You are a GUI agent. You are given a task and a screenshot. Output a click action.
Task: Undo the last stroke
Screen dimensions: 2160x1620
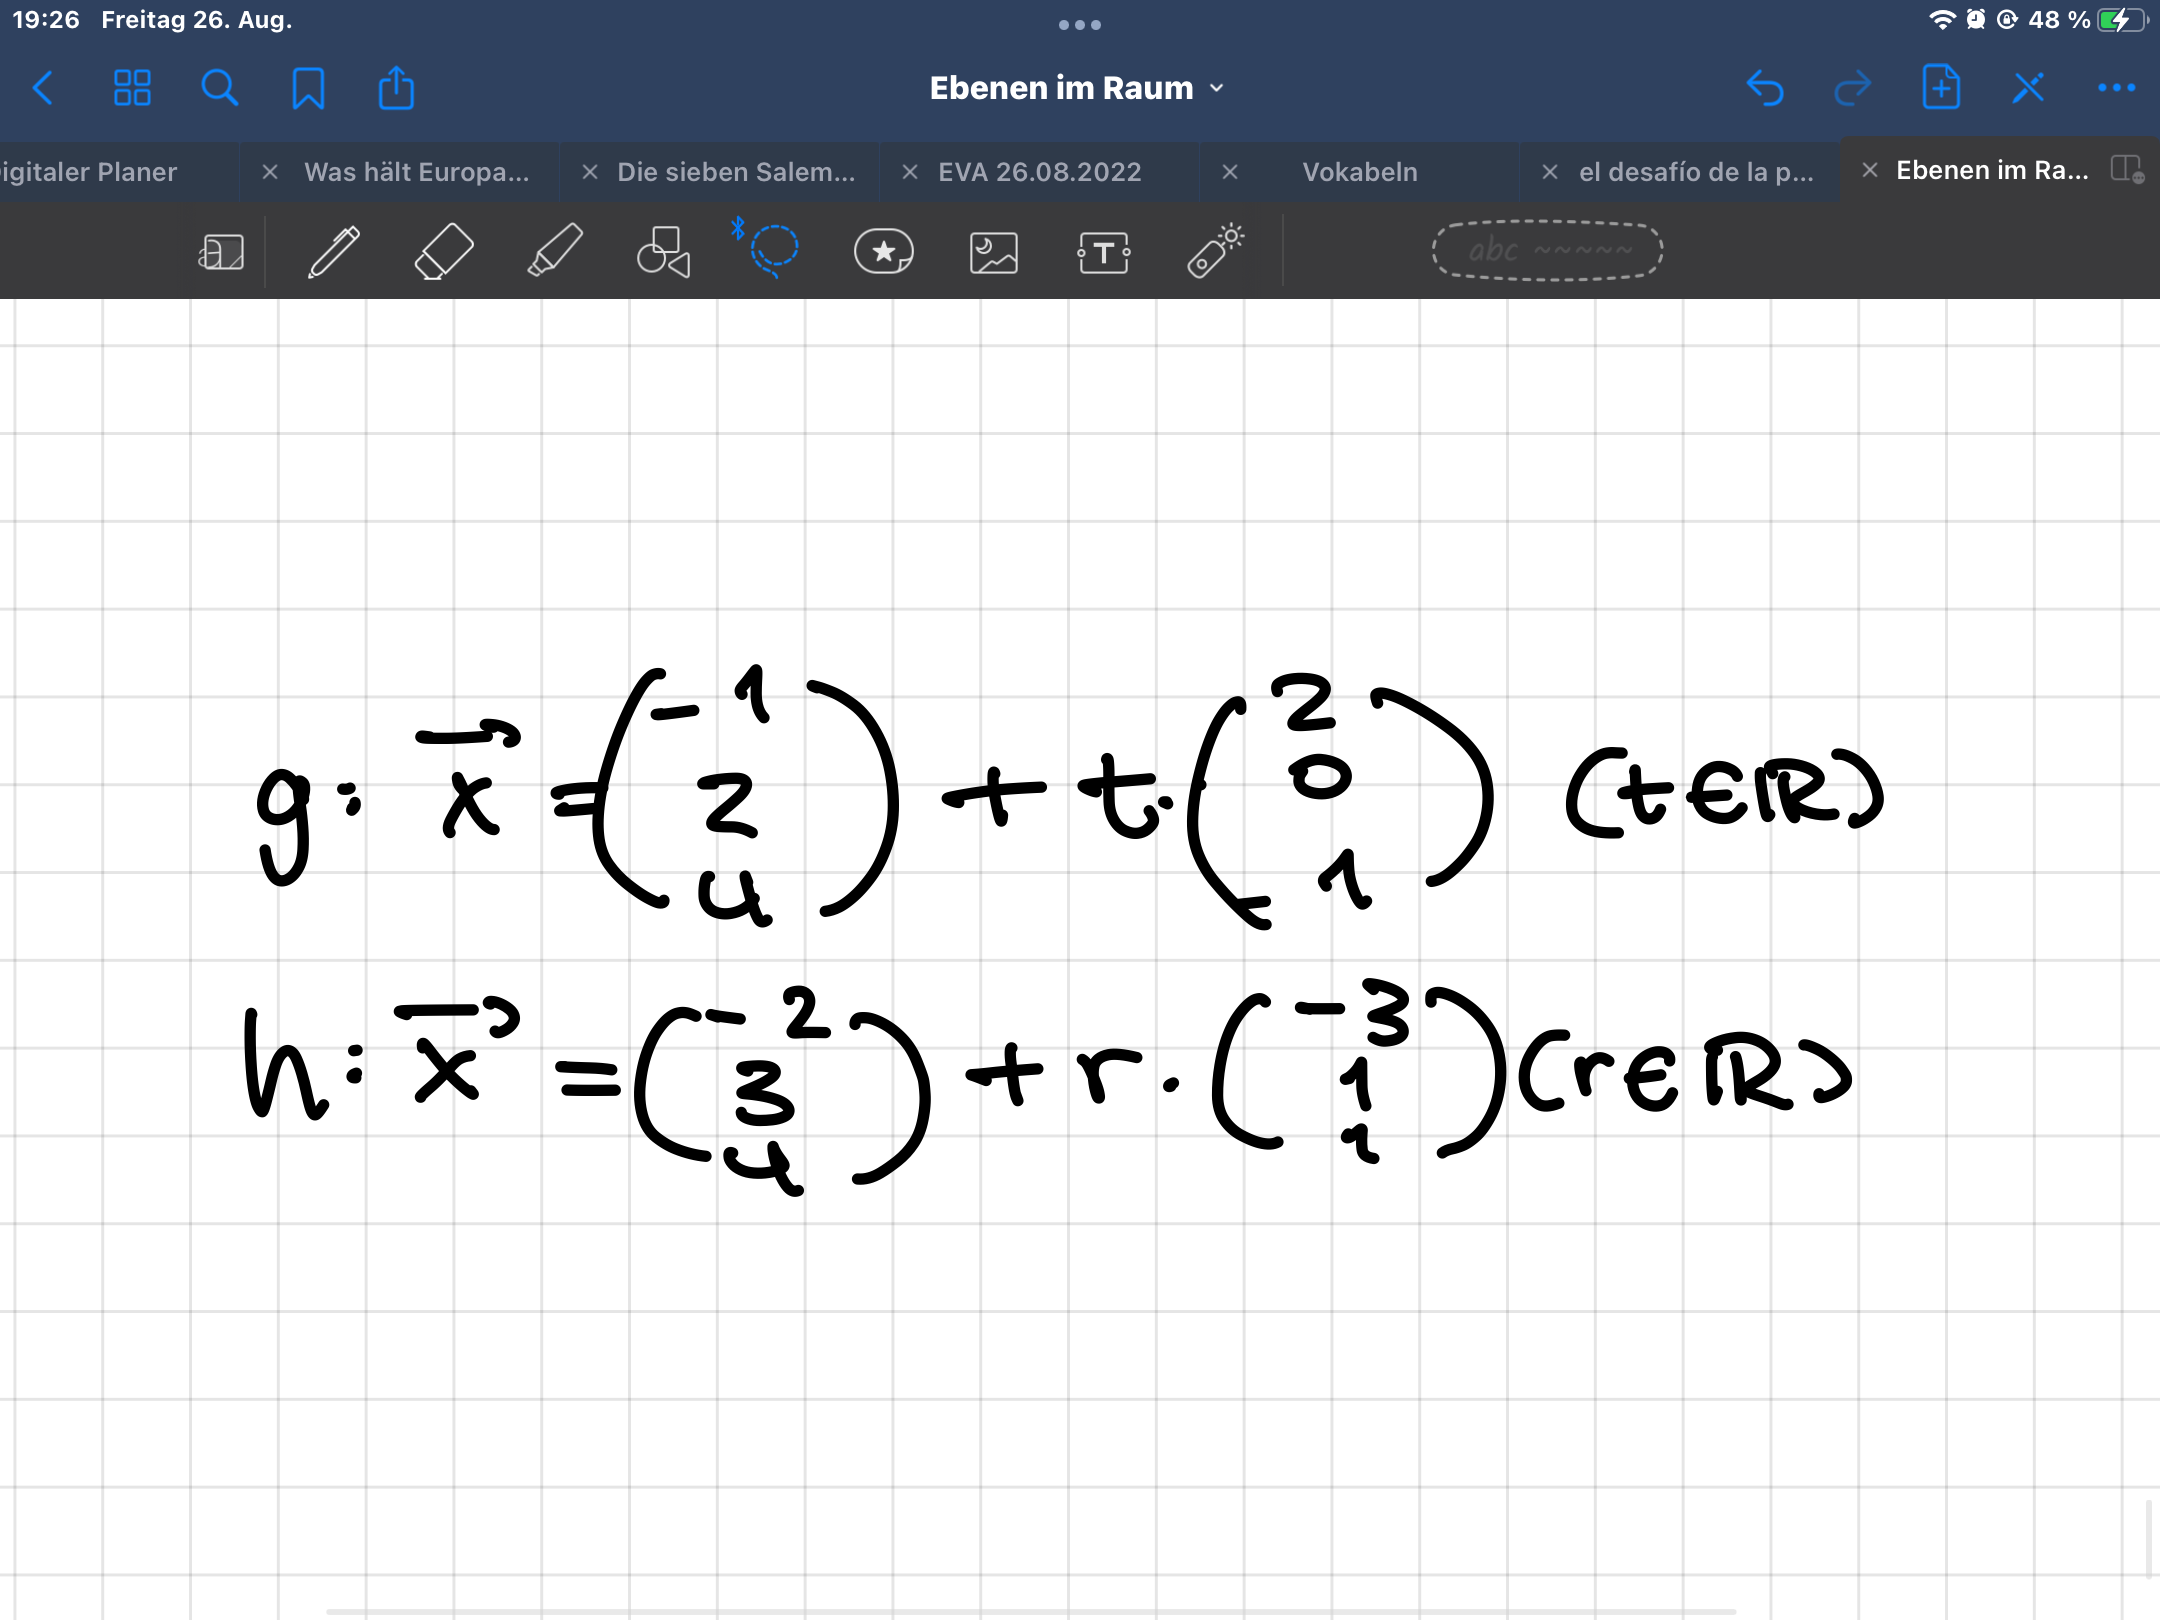coord(1765,88)
